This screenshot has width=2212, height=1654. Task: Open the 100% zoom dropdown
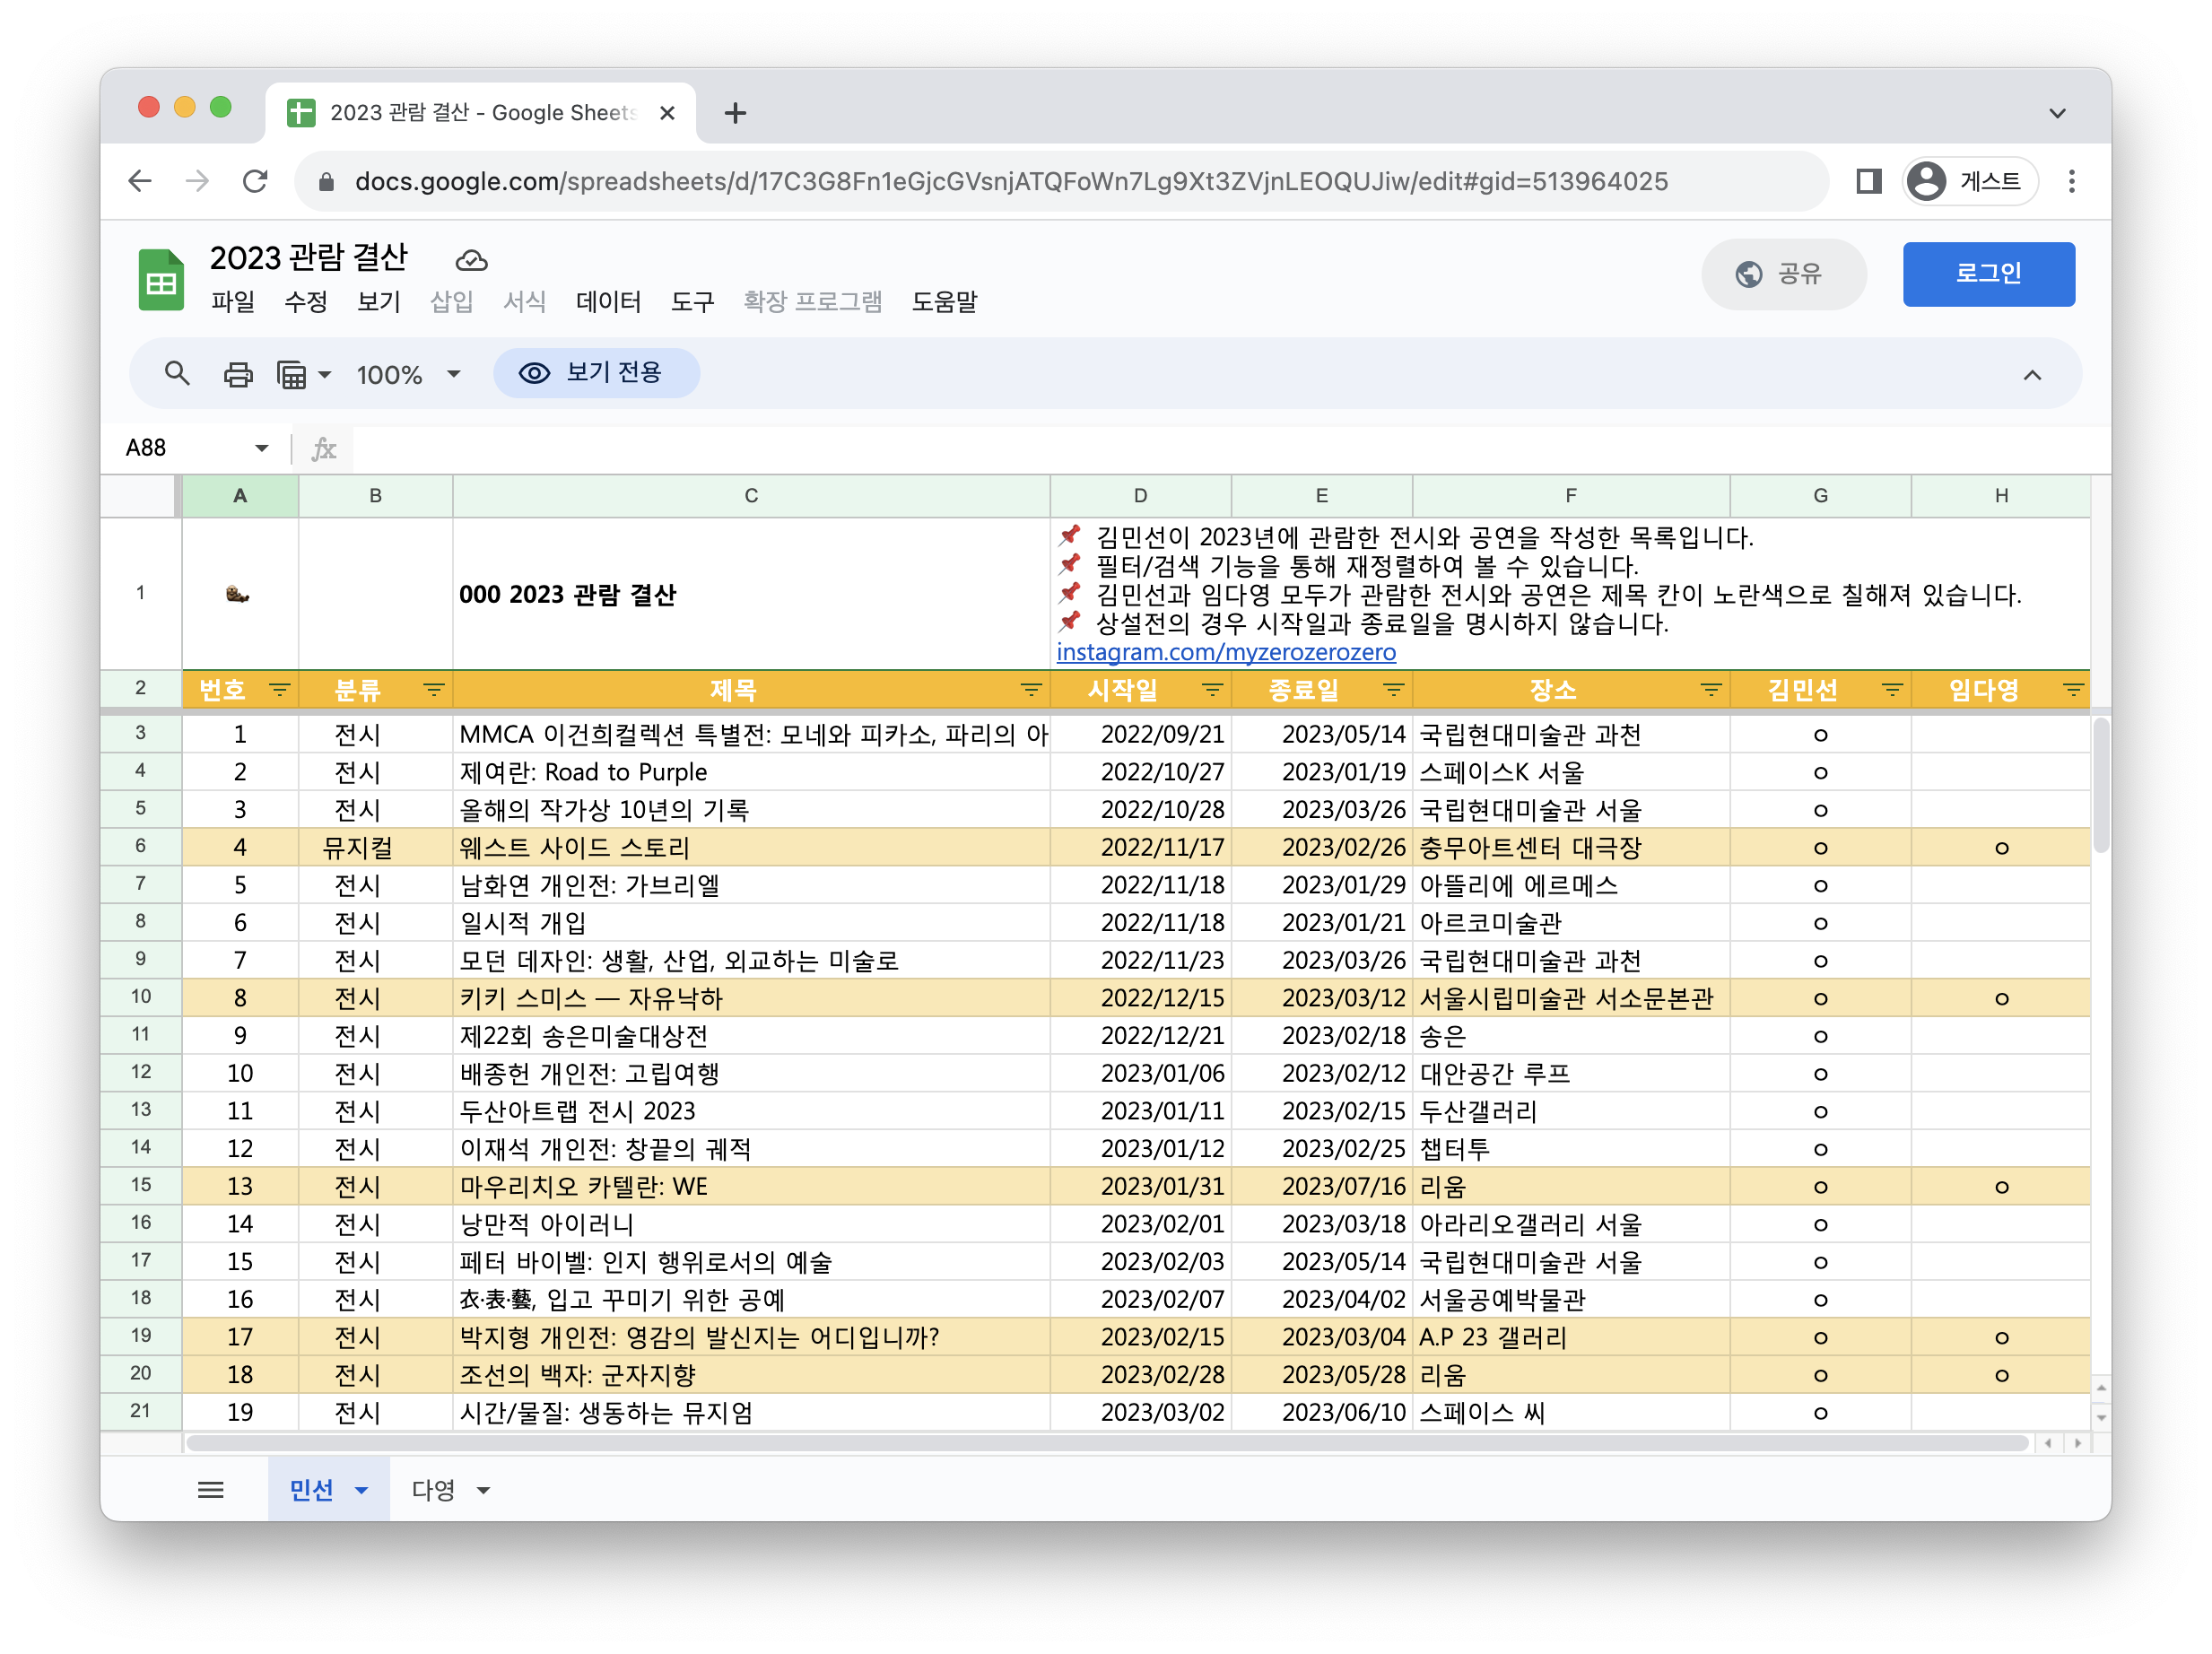click(x=408, y=374)
